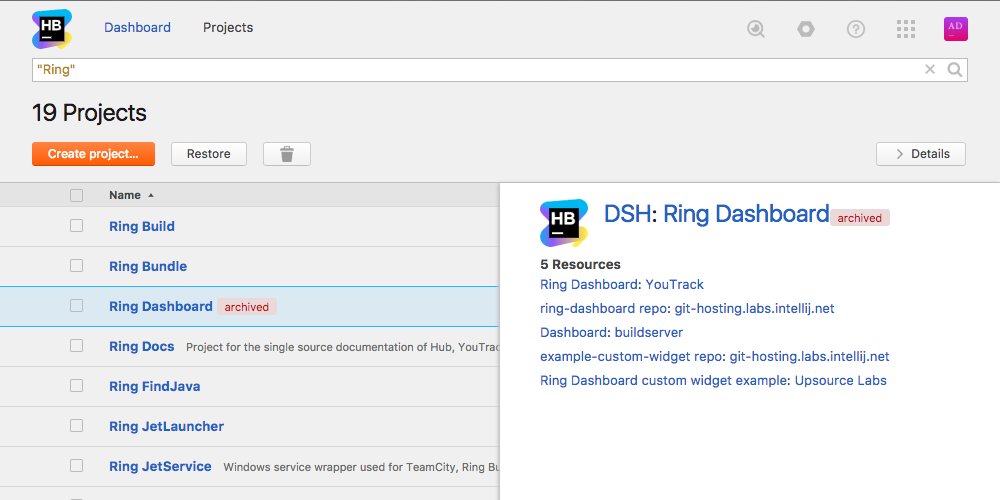The height and width of the screenshot is (500, 1000).
Task: Click the Hub logo in header
Action: pos(52,29)
